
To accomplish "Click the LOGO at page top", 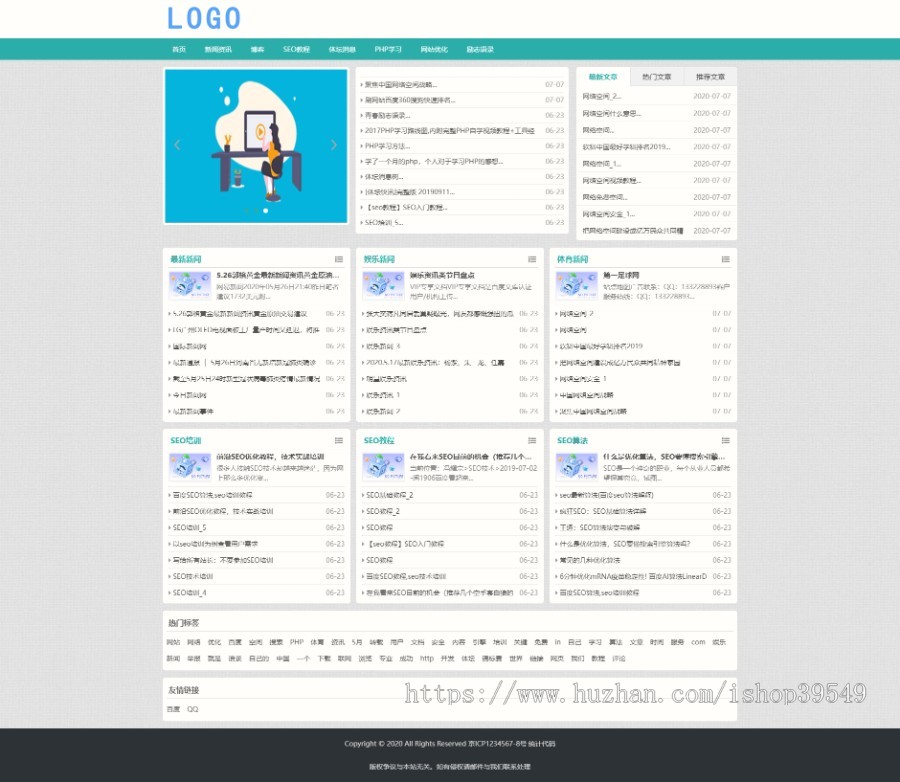I will [204, 18].
